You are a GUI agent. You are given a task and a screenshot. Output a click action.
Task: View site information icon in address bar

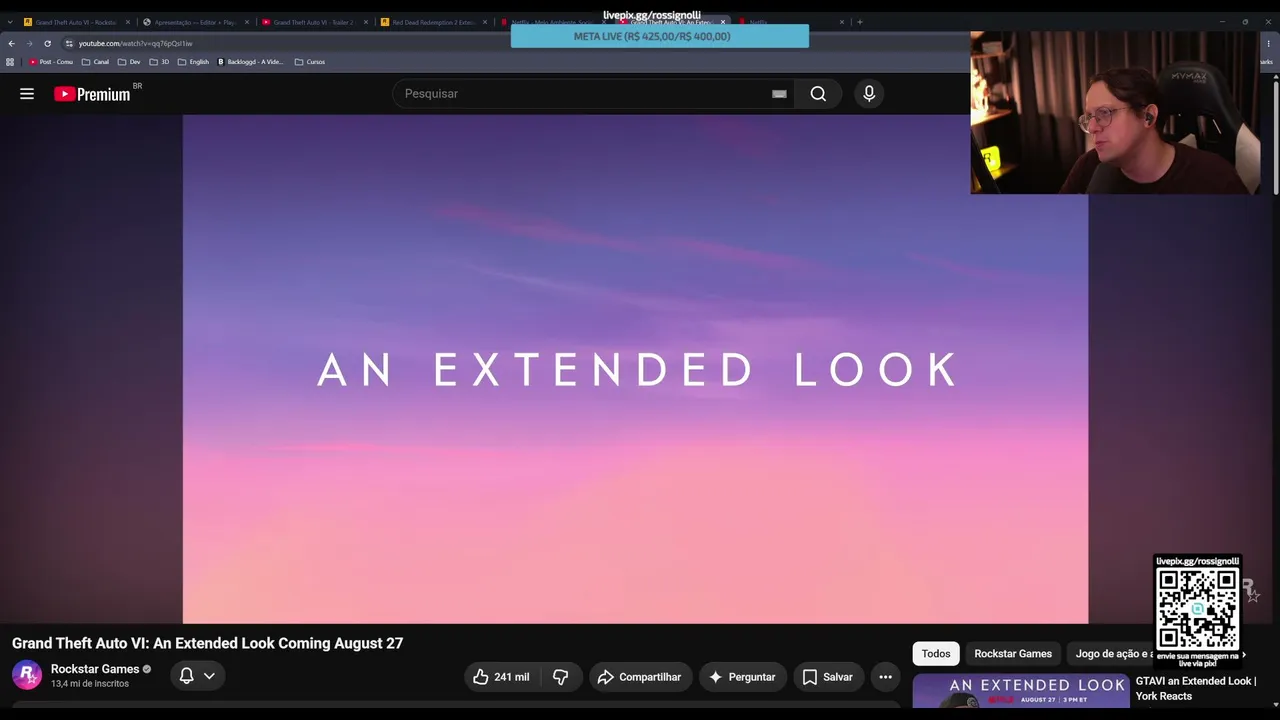point(69,43)
